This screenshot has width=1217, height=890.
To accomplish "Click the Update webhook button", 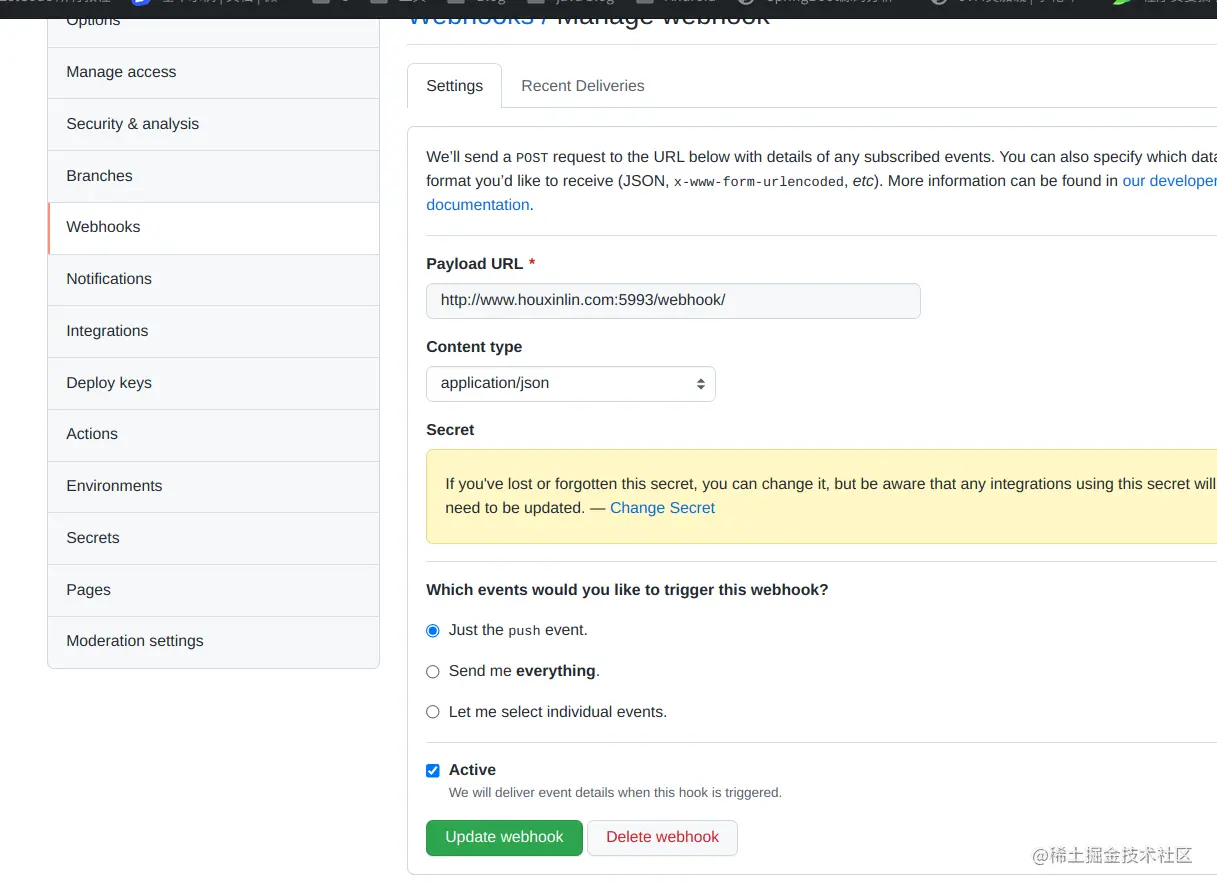I will [x=504, y=837].
